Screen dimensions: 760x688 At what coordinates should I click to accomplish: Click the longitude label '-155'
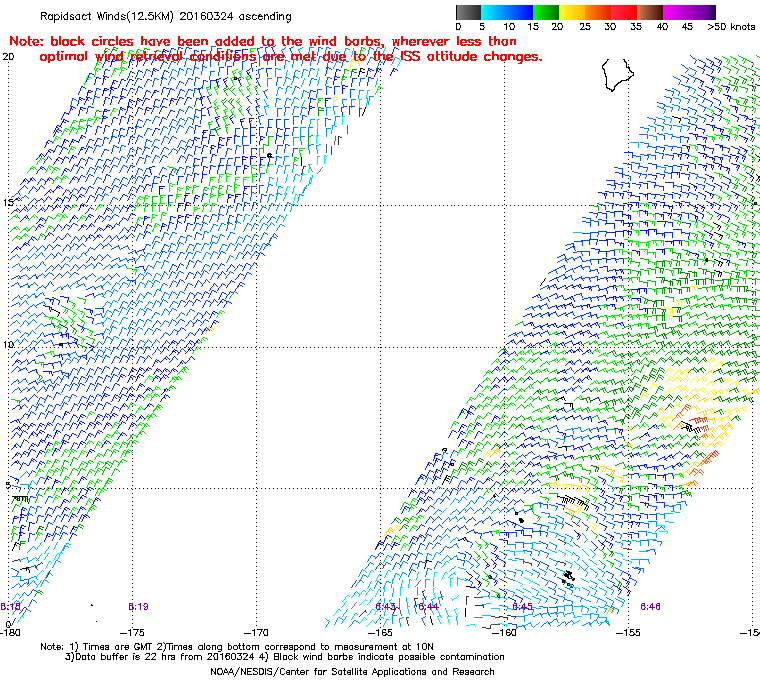tap(629, 632)
